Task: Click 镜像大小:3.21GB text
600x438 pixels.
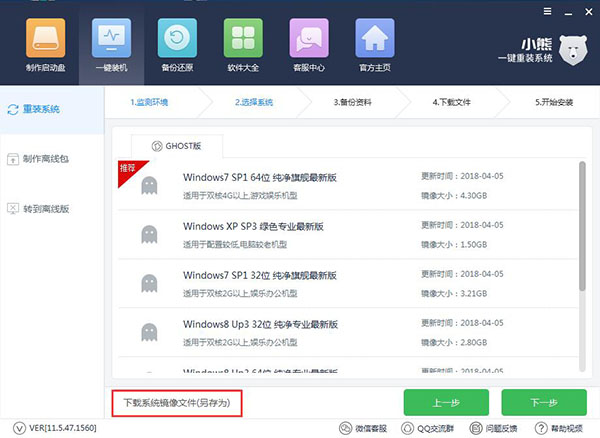Action: click(454, 293)
